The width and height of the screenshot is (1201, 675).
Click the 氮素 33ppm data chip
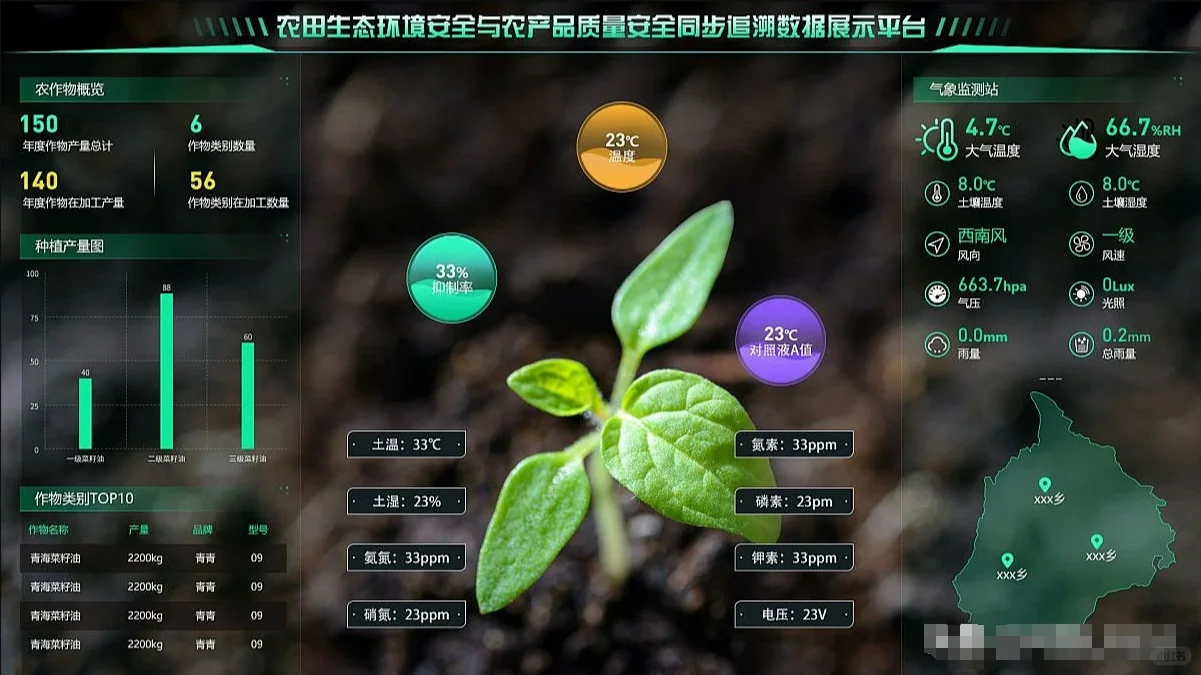click(794, 445)
